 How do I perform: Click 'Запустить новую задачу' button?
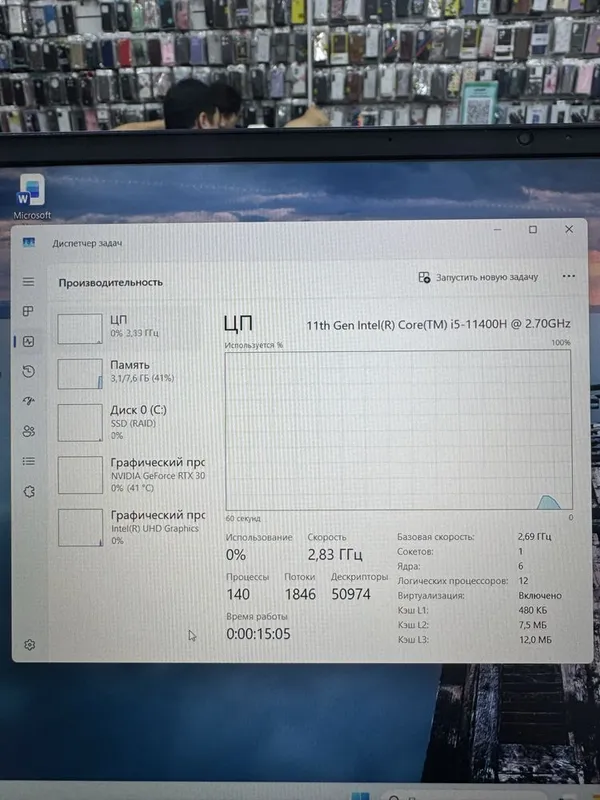478,277
